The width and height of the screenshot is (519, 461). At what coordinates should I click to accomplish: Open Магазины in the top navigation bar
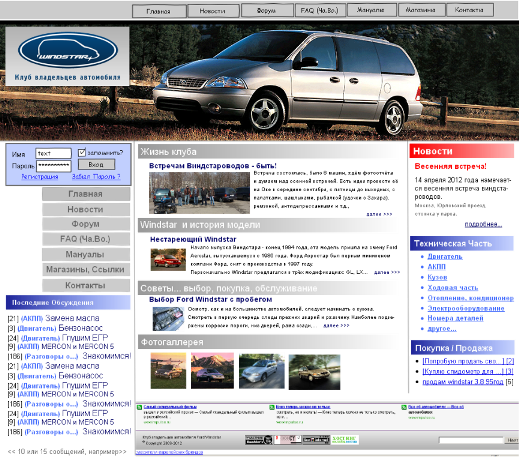[421, 10]
